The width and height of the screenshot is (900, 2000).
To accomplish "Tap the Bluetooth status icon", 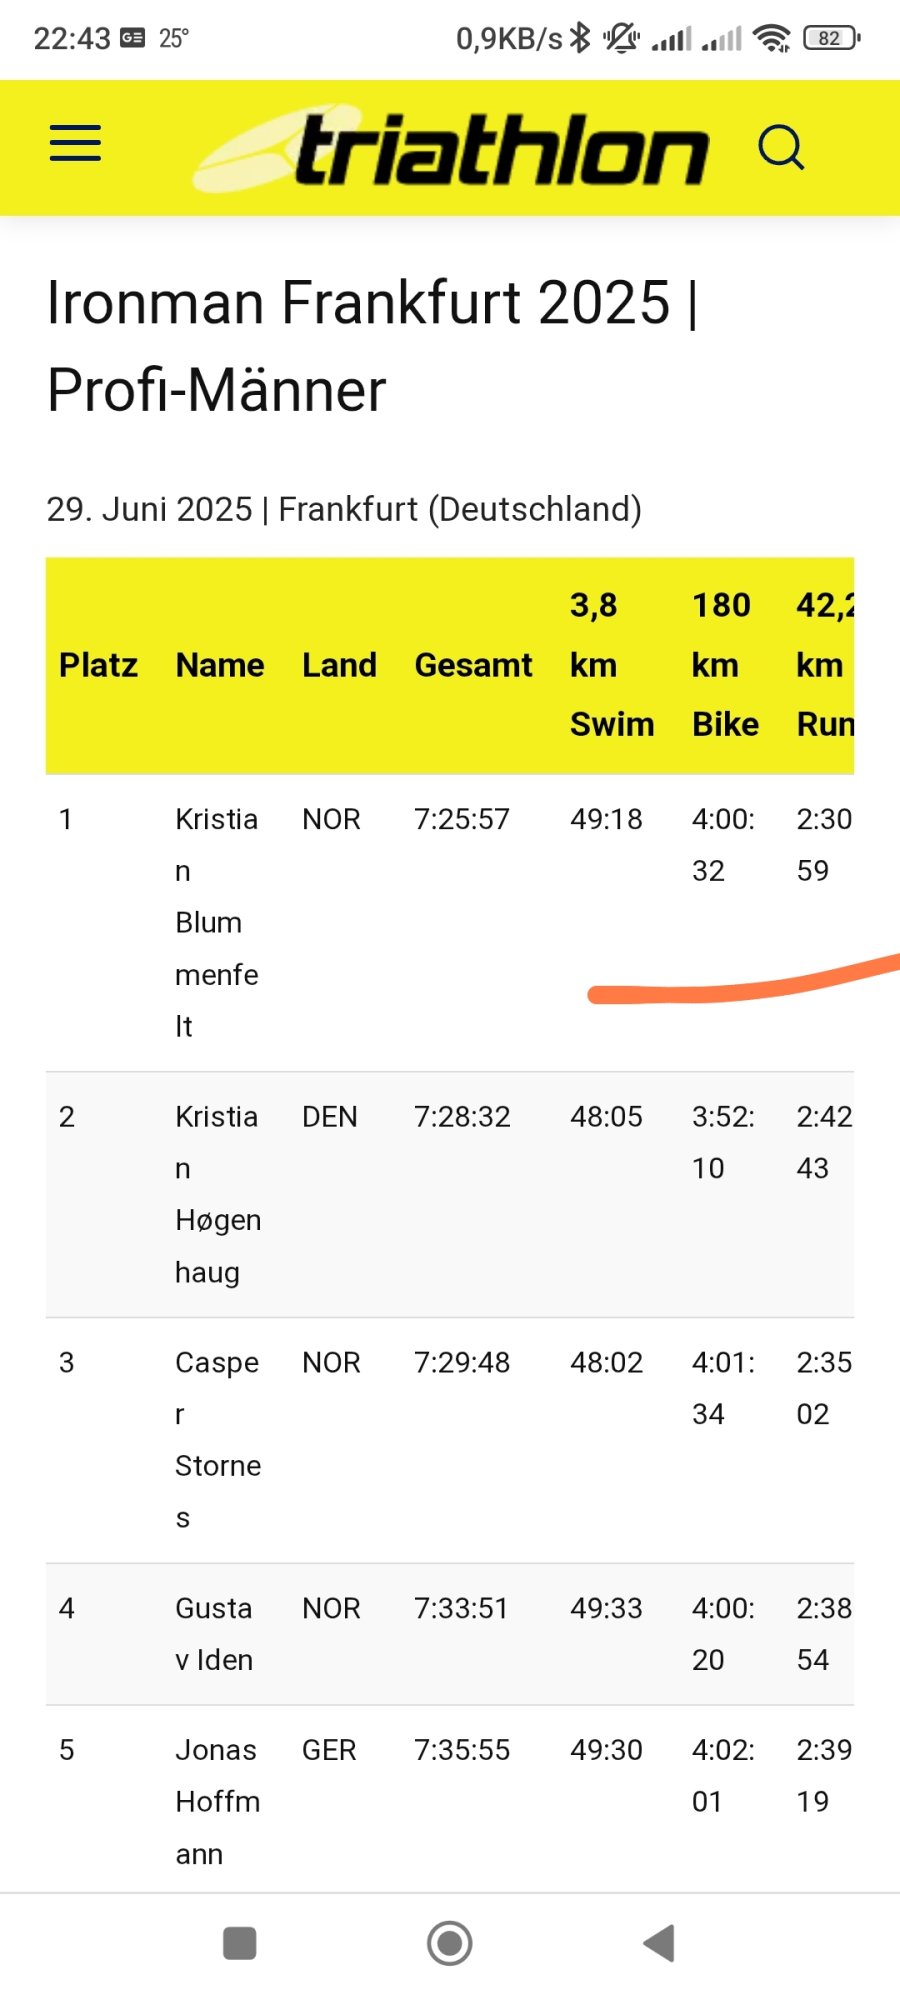I will point(581,38).
